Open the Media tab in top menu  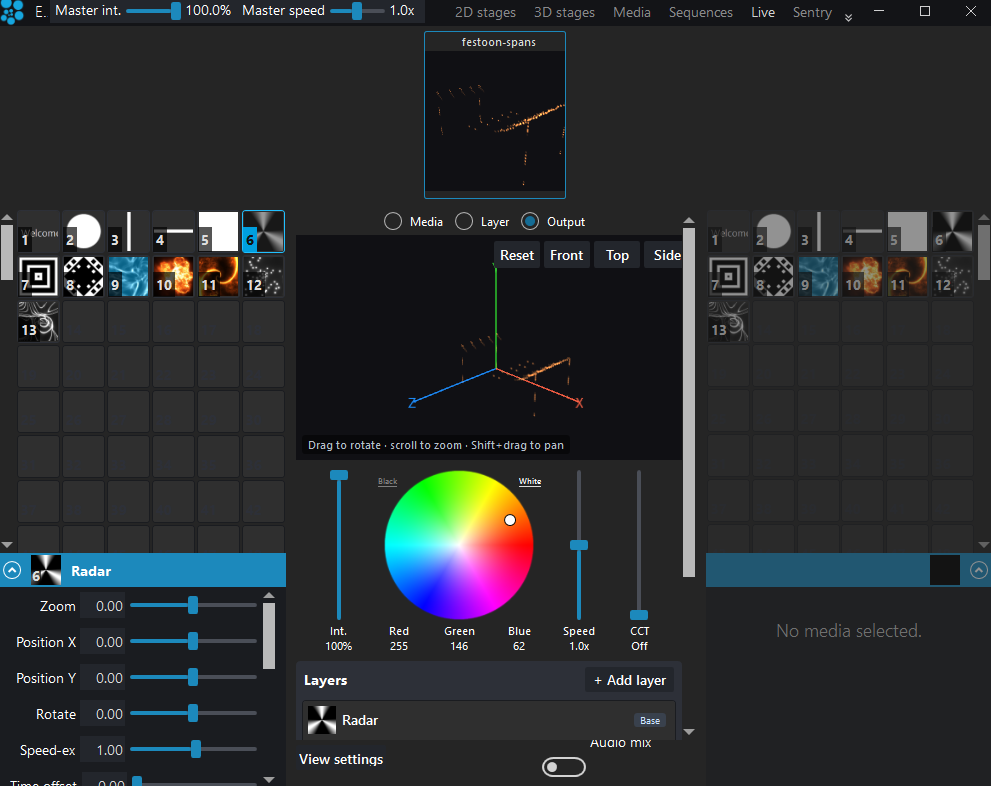point(631,12)
